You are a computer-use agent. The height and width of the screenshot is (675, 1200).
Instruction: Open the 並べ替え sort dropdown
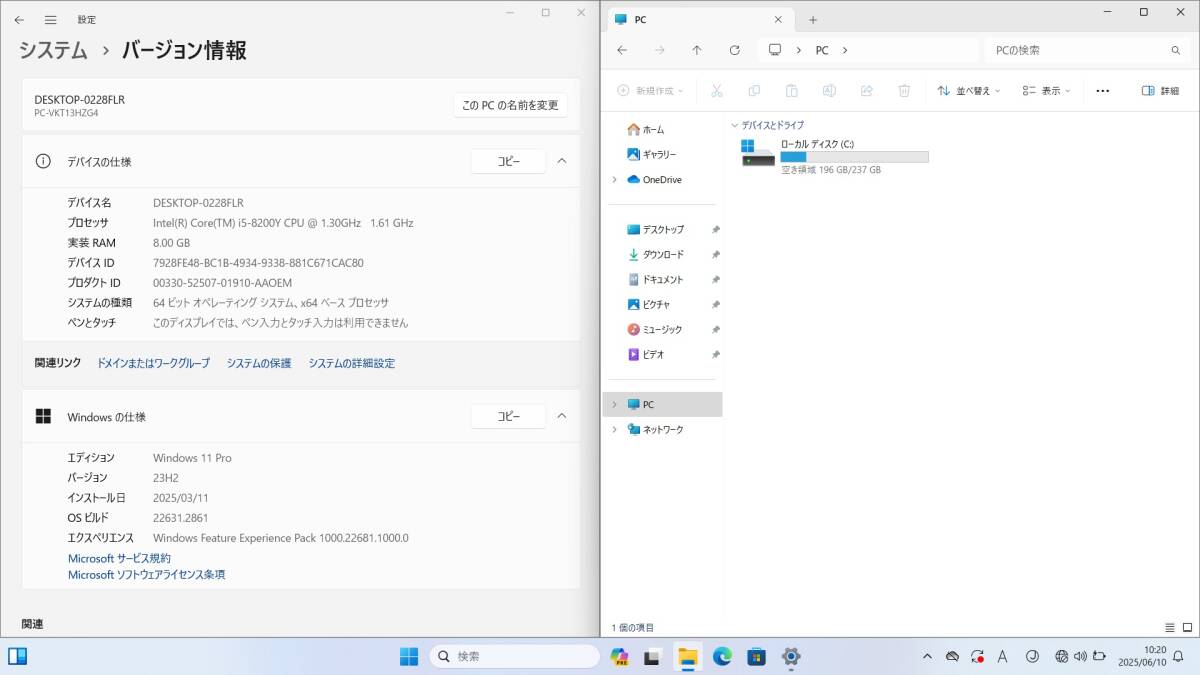coord(969,90)
